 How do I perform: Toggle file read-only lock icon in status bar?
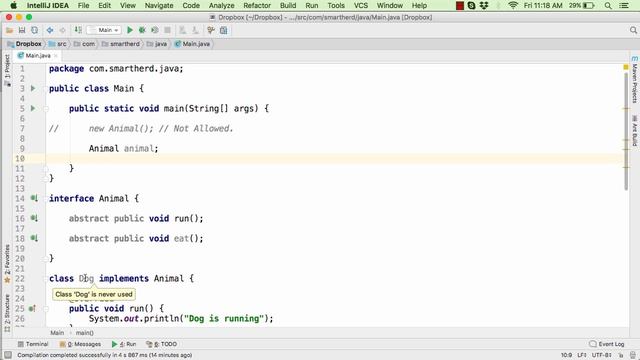[x=621, y=355]
